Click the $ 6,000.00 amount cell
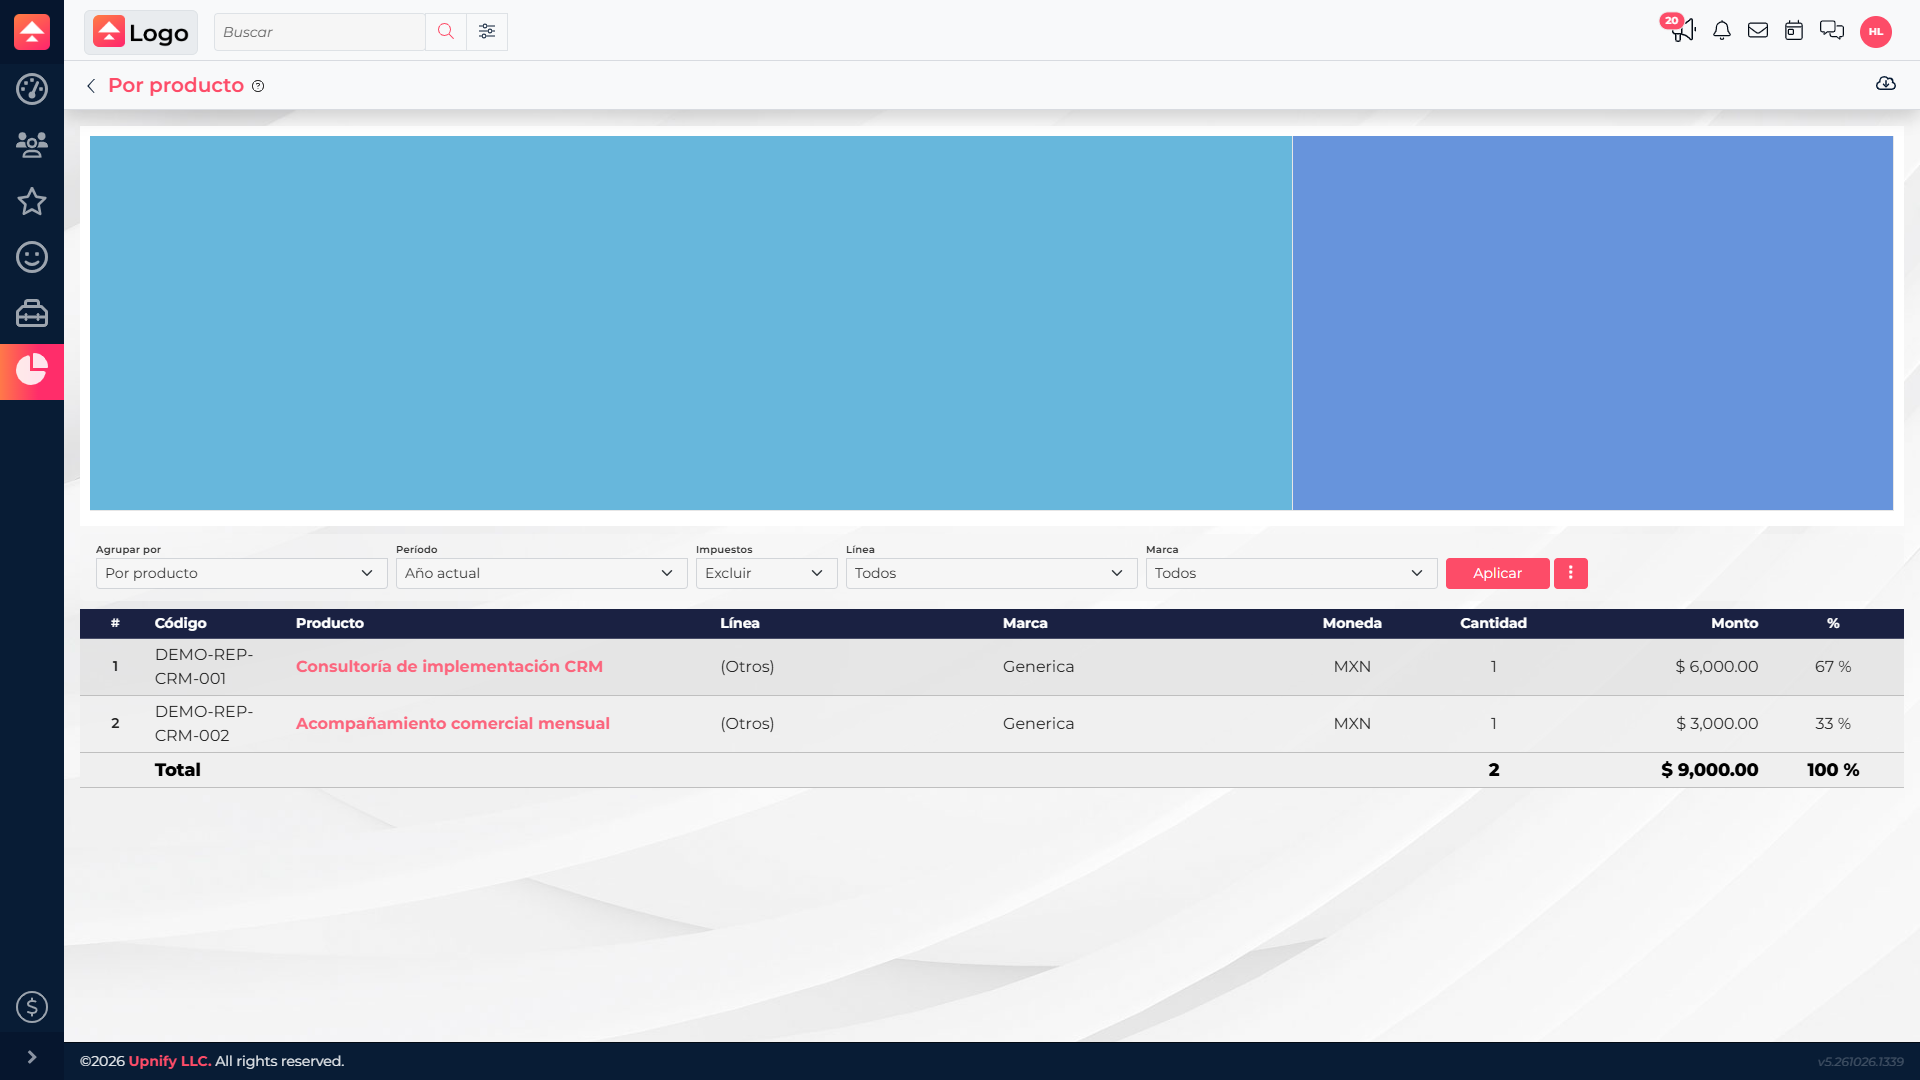This screenshot has width=1920, height=1080. [x=1716, y=667]
